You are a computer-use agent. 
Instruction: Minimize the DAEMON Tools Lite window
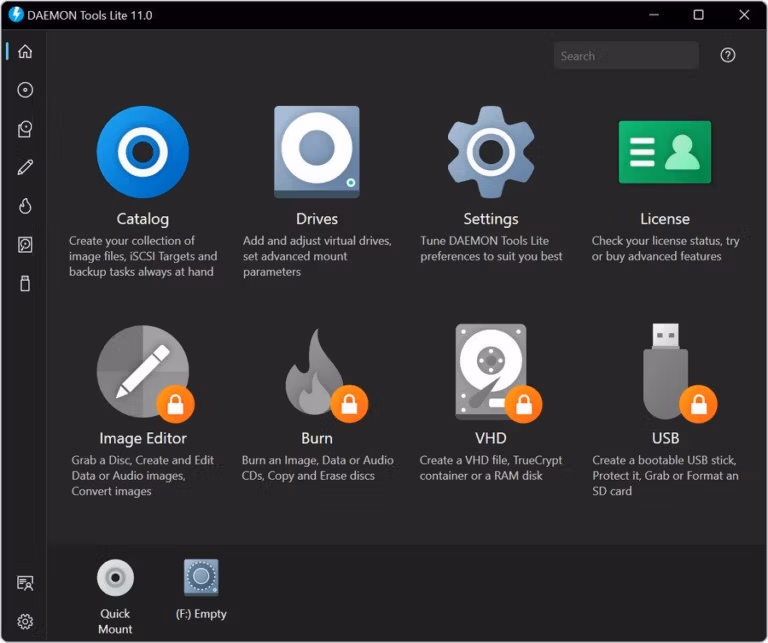coord(654,15)
